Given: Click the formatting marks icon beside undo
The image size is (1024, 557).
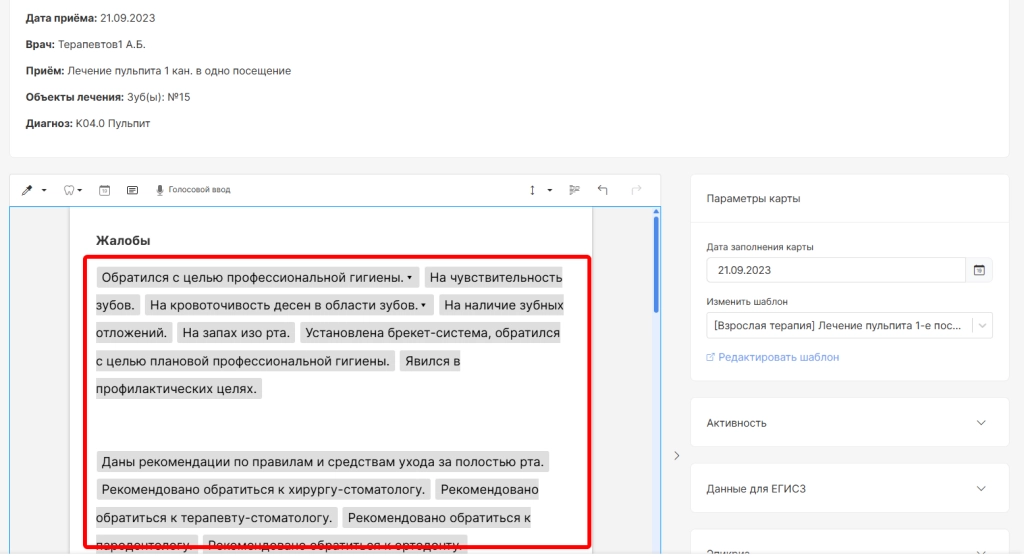Looking at the screenshot, I should [x=575, y=190].
